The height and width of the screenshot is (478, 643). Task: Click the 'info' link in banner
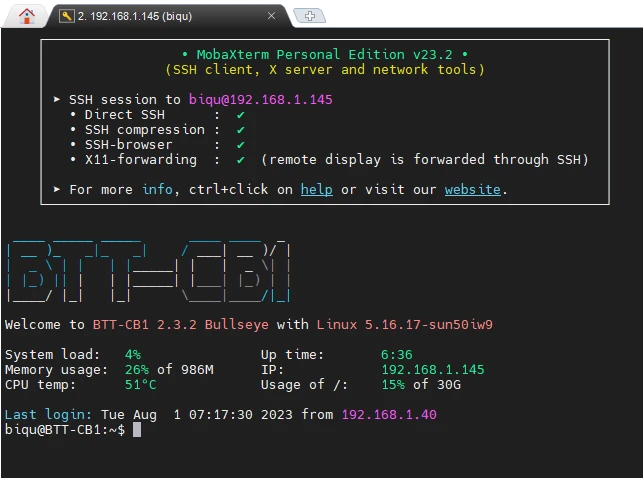point(157,189)
